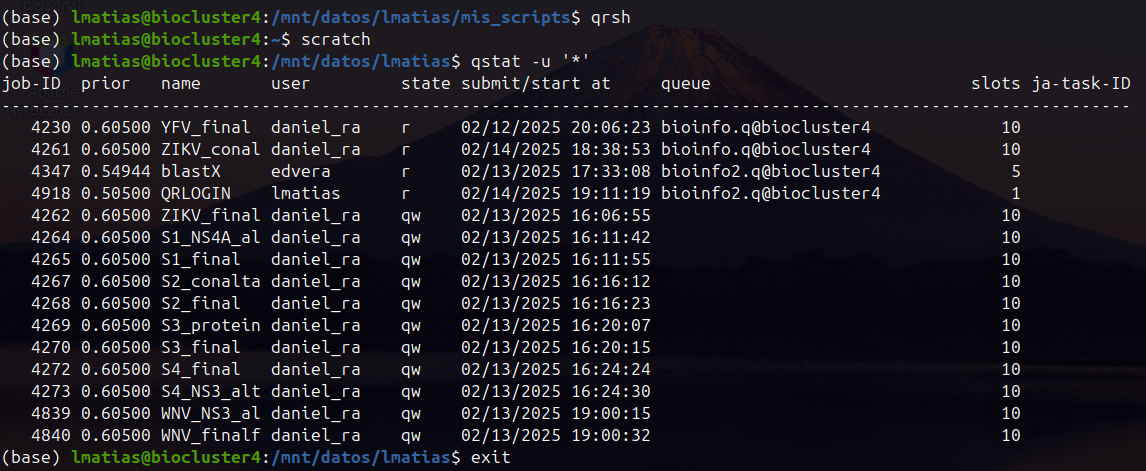Click the submit time 02/14/2025 19:11:19
The width and height of the screenshot is (1146, 471).
555,194
